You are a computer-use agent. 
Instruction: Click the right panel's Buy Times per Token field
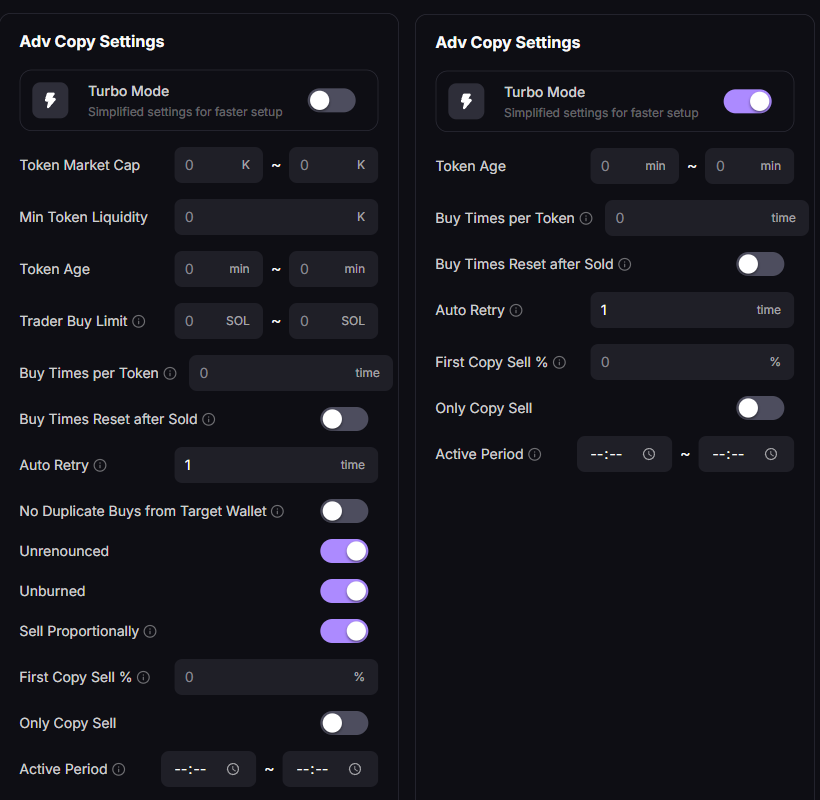(x=690, y=218)
